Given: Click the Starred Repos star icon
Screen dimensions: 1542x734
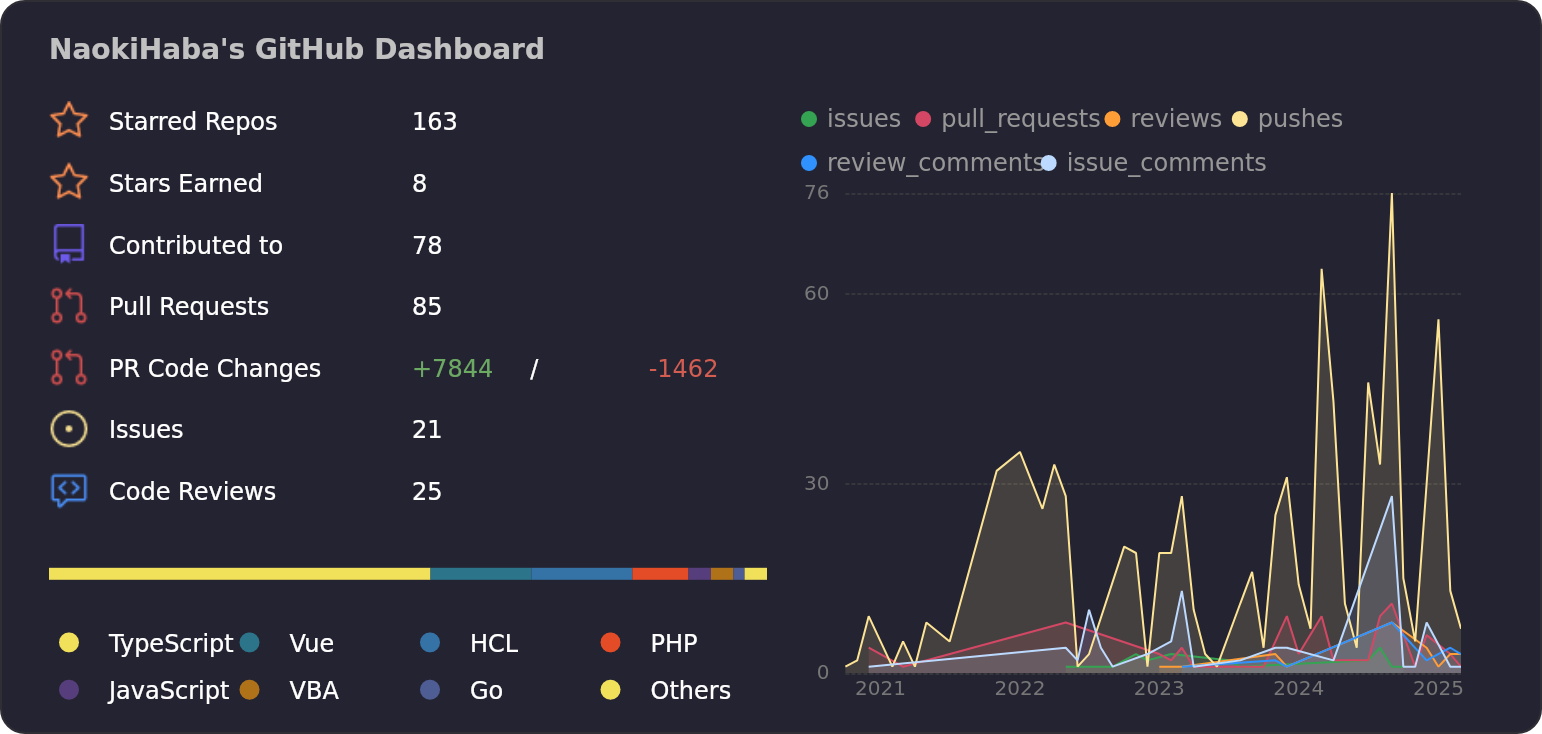Looking at the screenshot, I should point(69,120).
